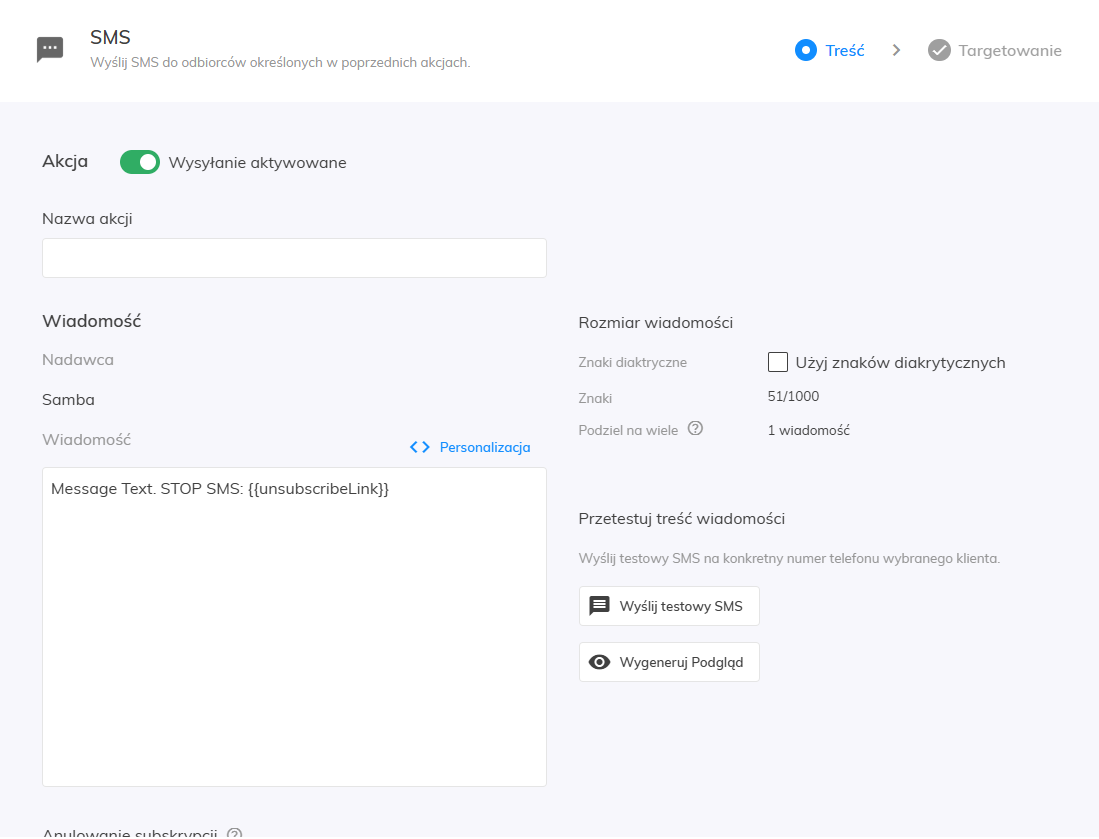Screen dimensions: 1099x839
Task: Click the SMS page title text
Action: coord(111,38)
